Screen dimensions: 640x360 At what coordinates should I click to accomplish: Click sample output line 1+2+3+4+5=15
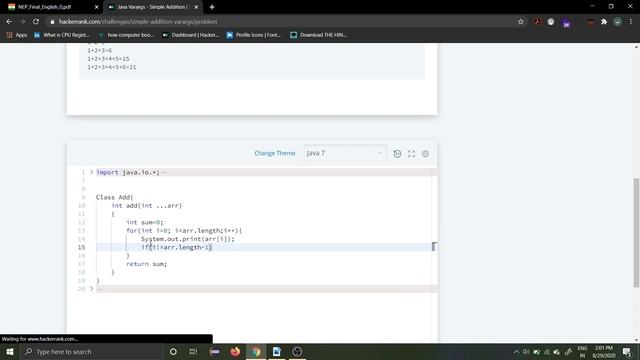(x=108, y=59)
